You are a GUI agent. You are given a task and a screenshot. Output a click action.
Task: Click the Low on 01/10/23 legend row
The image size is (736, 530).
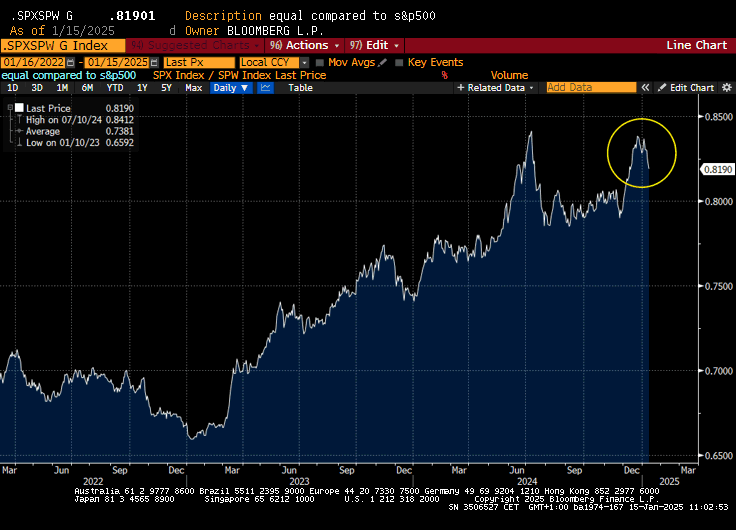(75, 142)
